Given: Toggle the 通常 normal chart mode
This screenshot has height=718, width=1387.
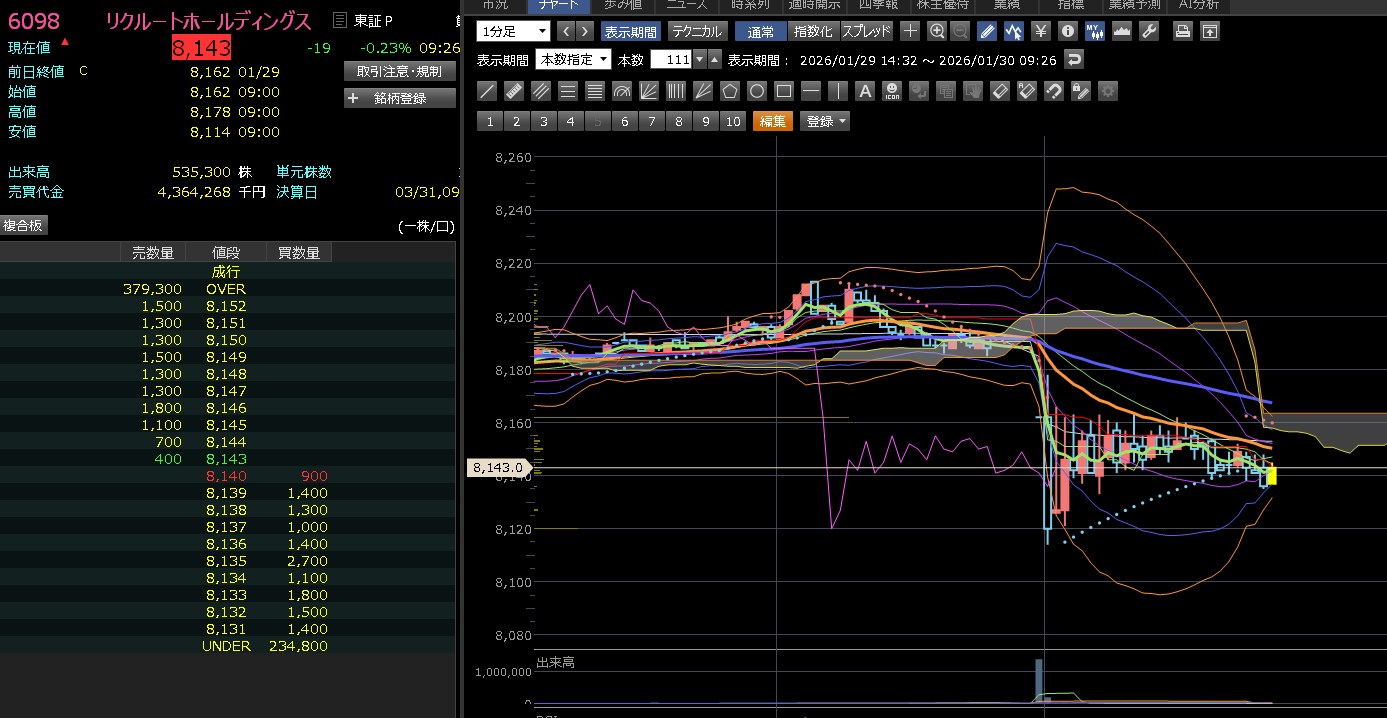Looking at the screenshot, I should (760, 31).
